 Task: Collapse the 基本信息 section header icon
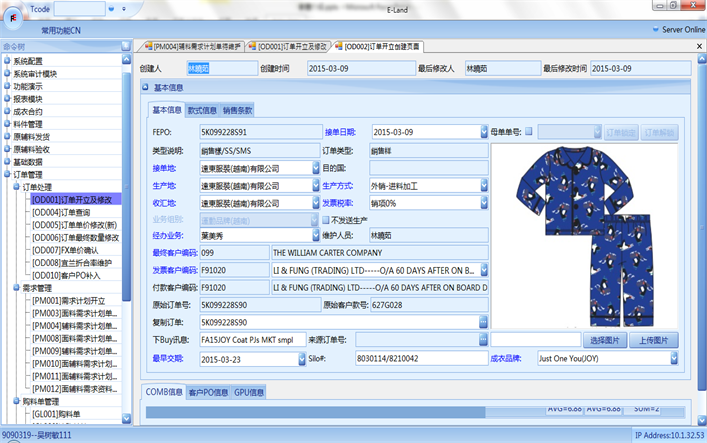(146, 89)
